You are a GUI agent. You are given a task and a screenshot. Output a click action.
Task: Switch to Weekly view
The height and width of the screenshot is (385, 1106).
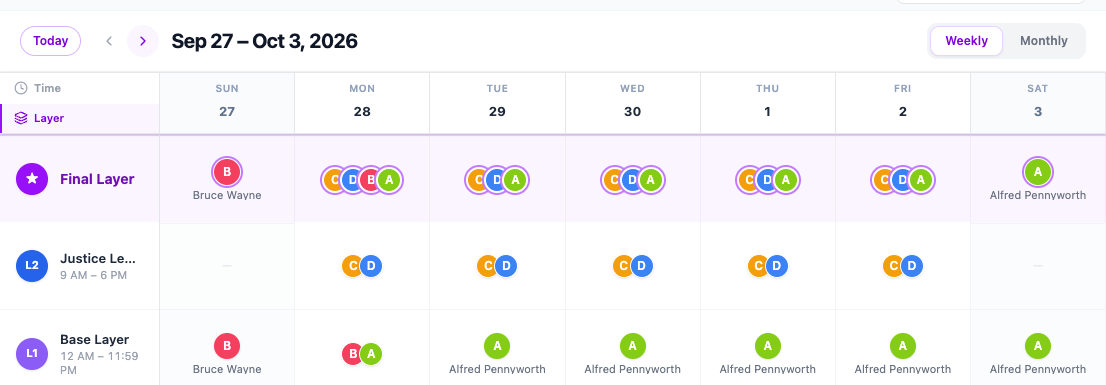pyautogui.click(x=966, y=41)
